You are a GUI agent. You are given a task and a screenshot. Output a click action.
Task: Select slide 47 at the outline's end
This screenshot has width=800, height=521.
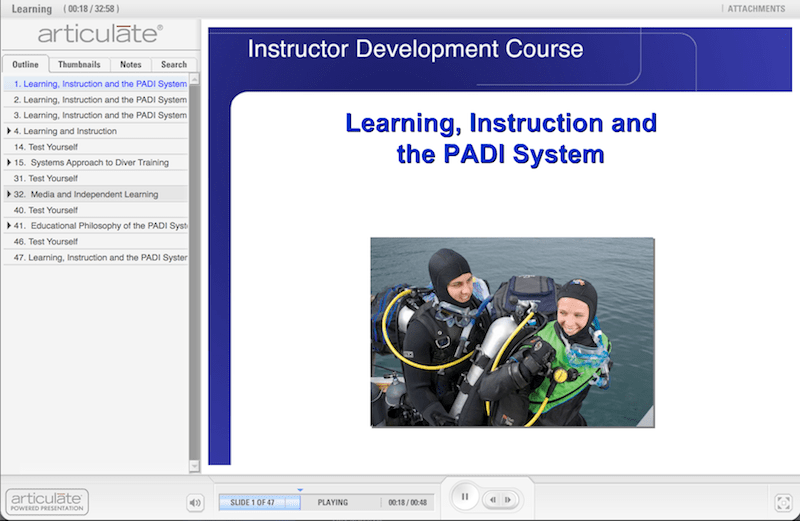[96, 257]
